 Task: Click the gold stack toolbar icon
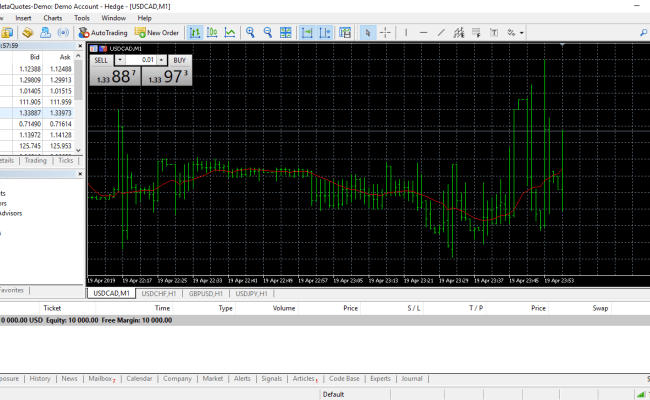28,32
